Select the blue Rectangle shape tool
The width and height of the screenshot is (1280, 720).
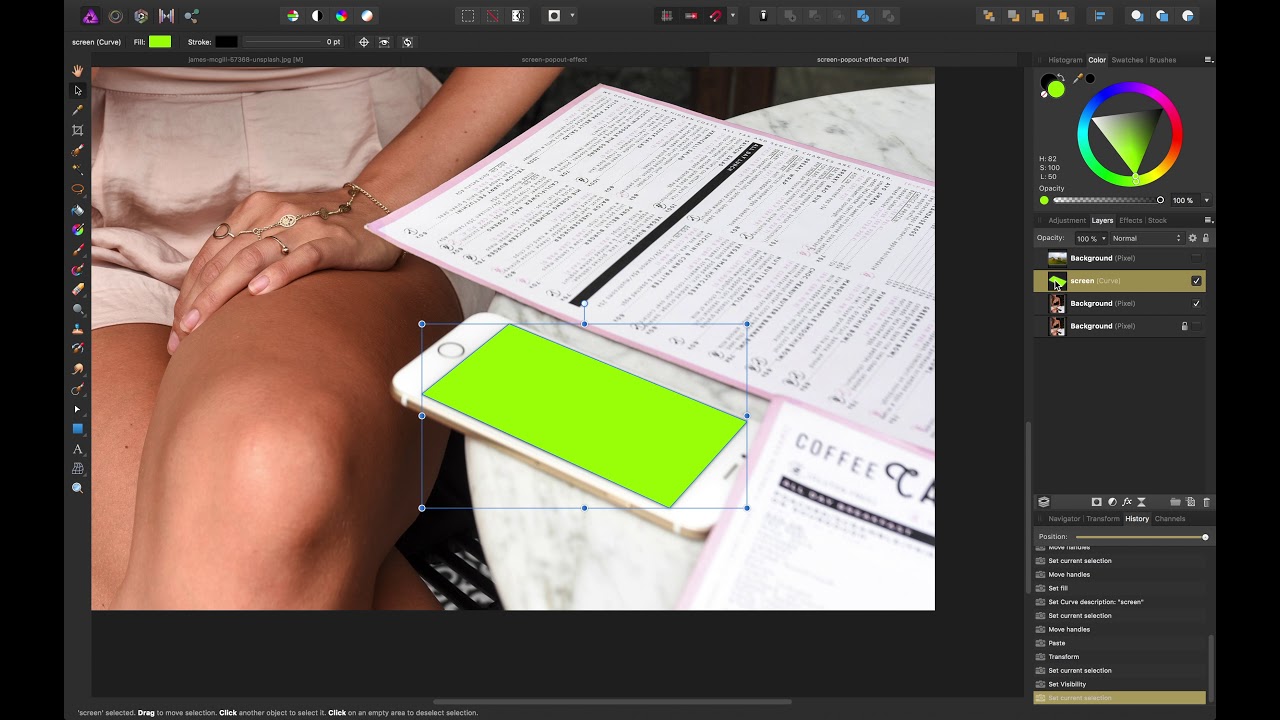(x=77, y=429)
